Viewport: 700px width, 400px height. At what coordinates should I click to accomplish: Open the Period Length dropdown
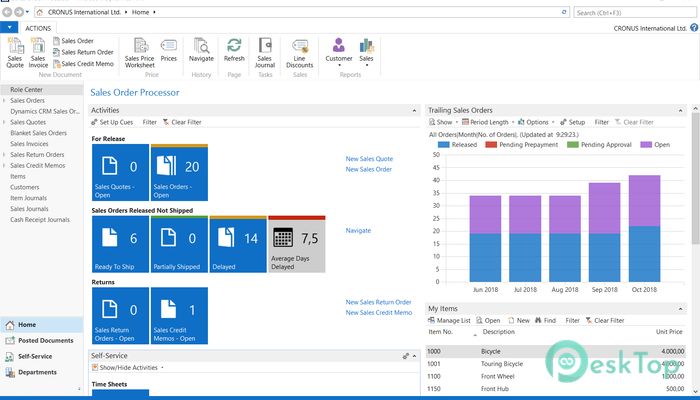pos(488,122)
